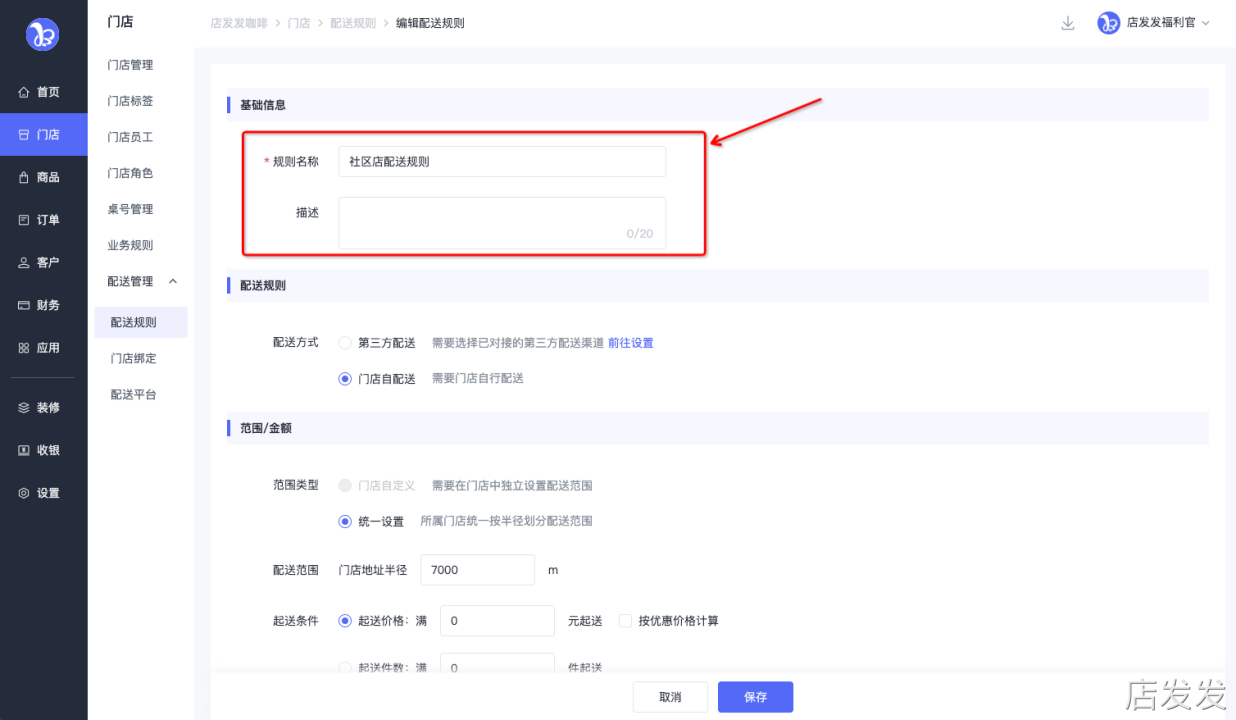The width and height of the screenshot is (1236, 720).
Task: Click the layers icon beside 装修
Action: point(24,408)
